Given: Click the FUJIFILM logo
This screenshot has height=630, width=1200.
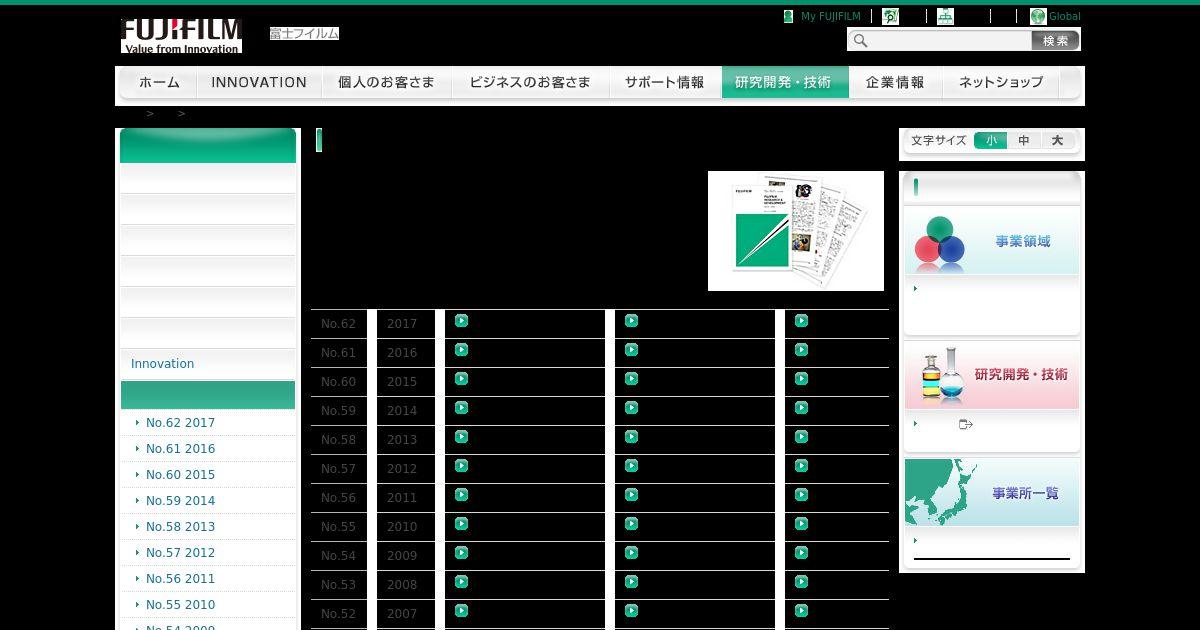Looking at the screenshot, I should 181,35.
